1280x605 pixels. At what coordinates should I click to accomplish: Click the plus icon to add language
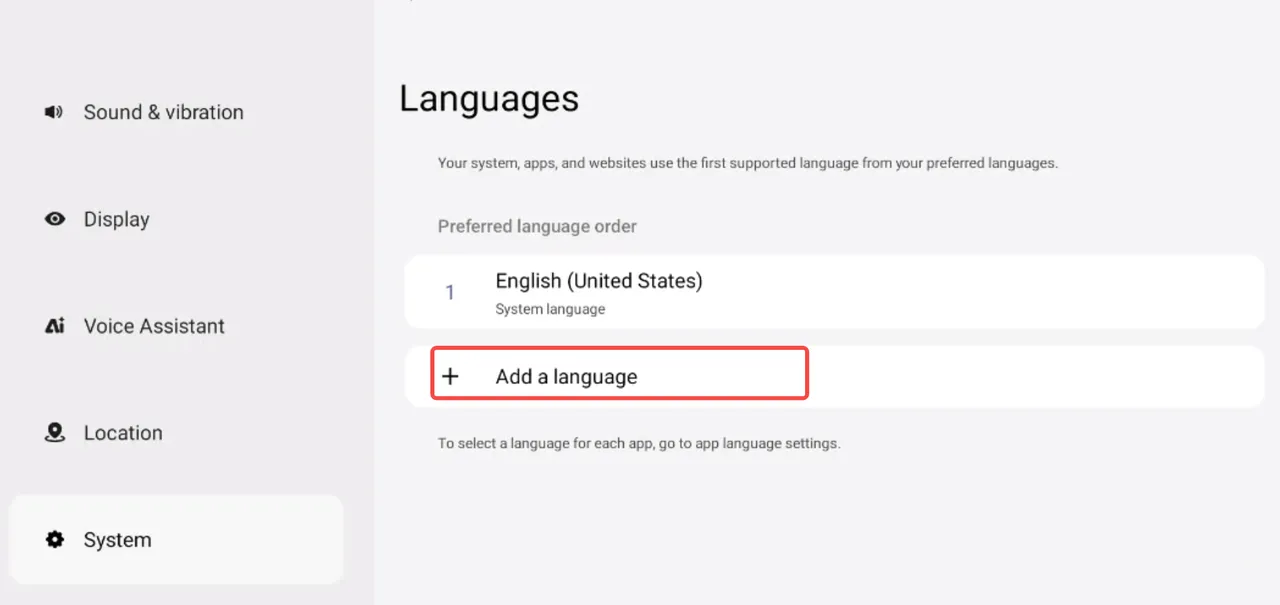pyautogui.click(x=450, y=377)
